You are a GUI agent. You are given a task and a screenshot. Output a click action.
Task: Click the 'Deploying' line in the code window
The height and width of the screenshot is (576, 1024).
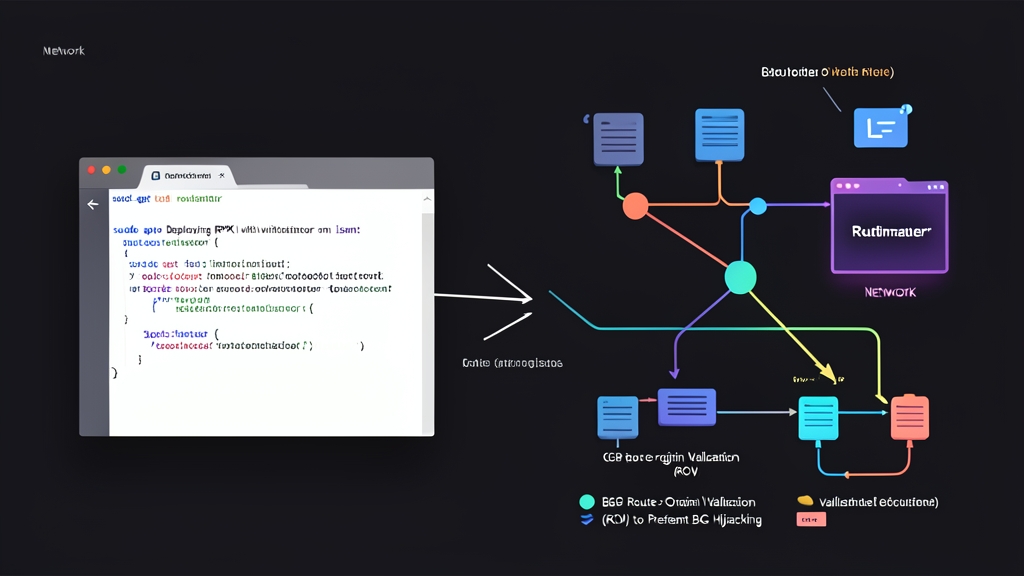click(x=236, y=230)
